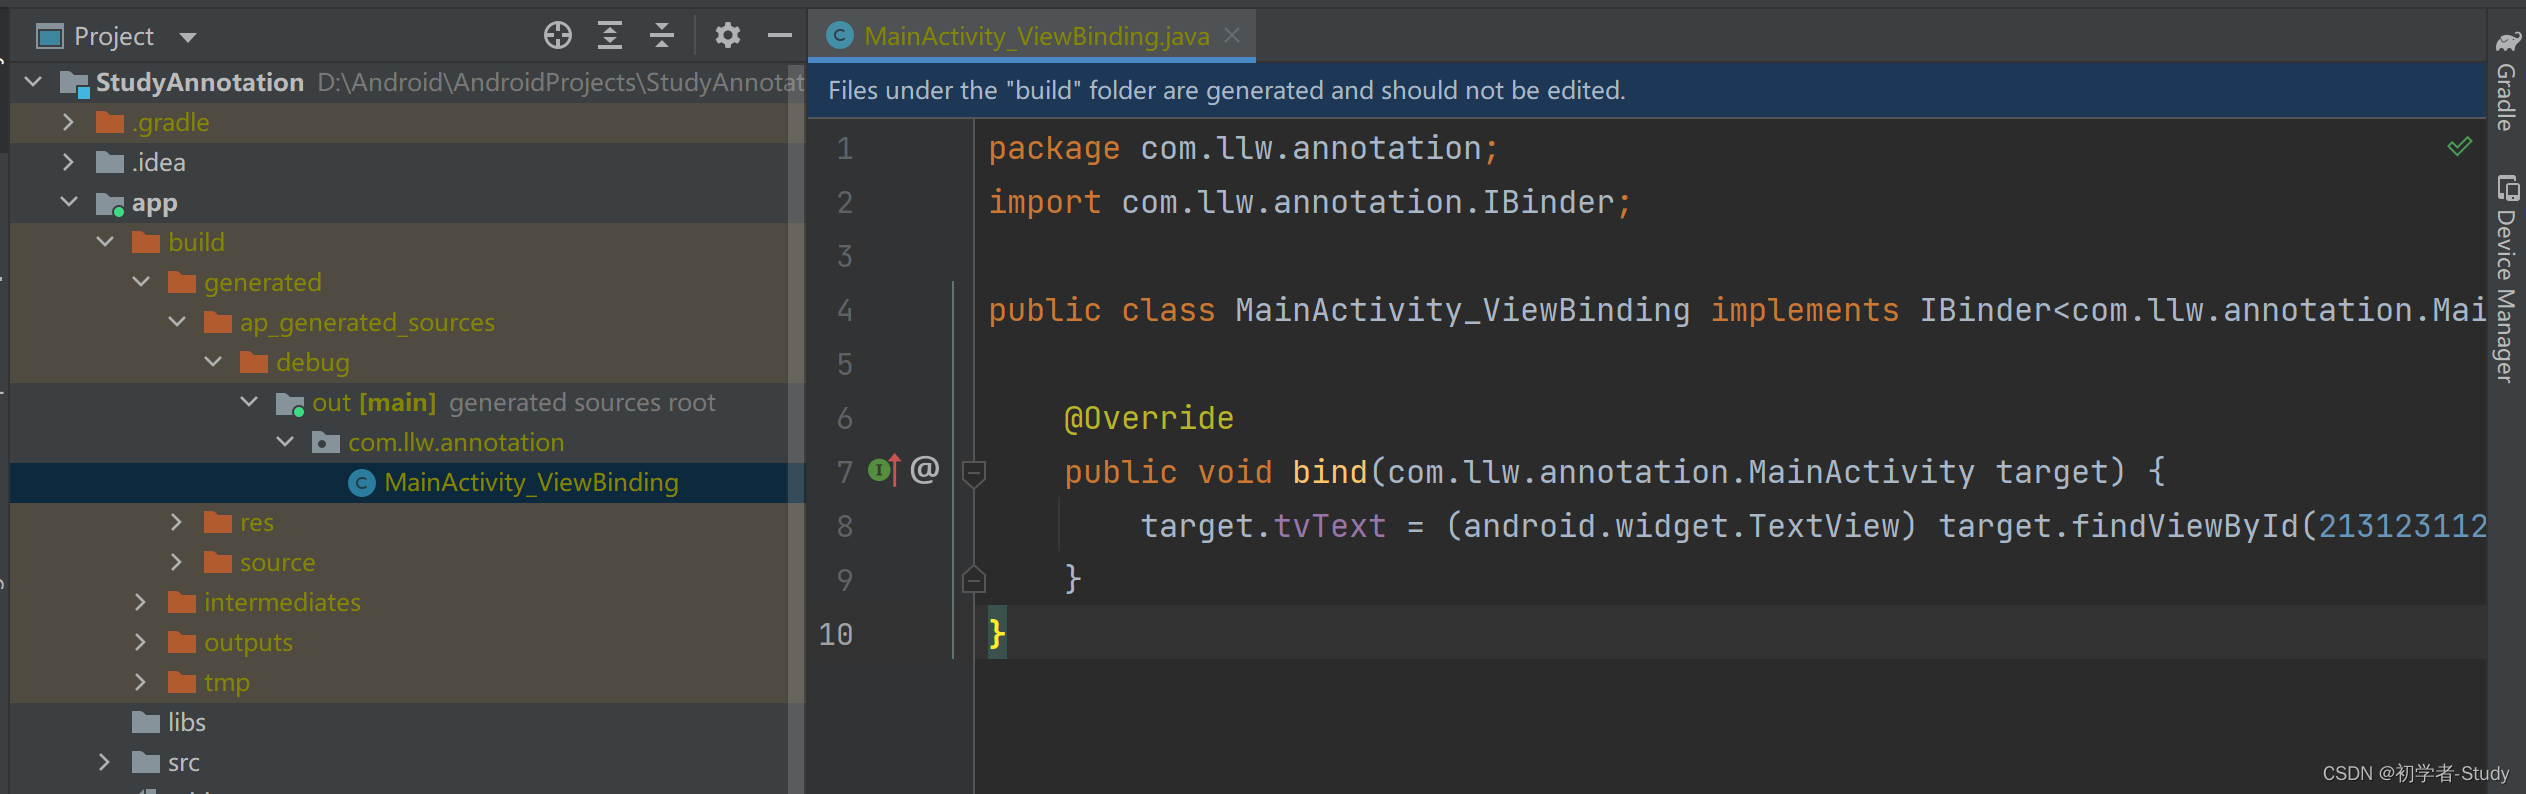Expand the .gradle folder
The width and height of the screenshot is (2526, 794).
pos(69,122)
